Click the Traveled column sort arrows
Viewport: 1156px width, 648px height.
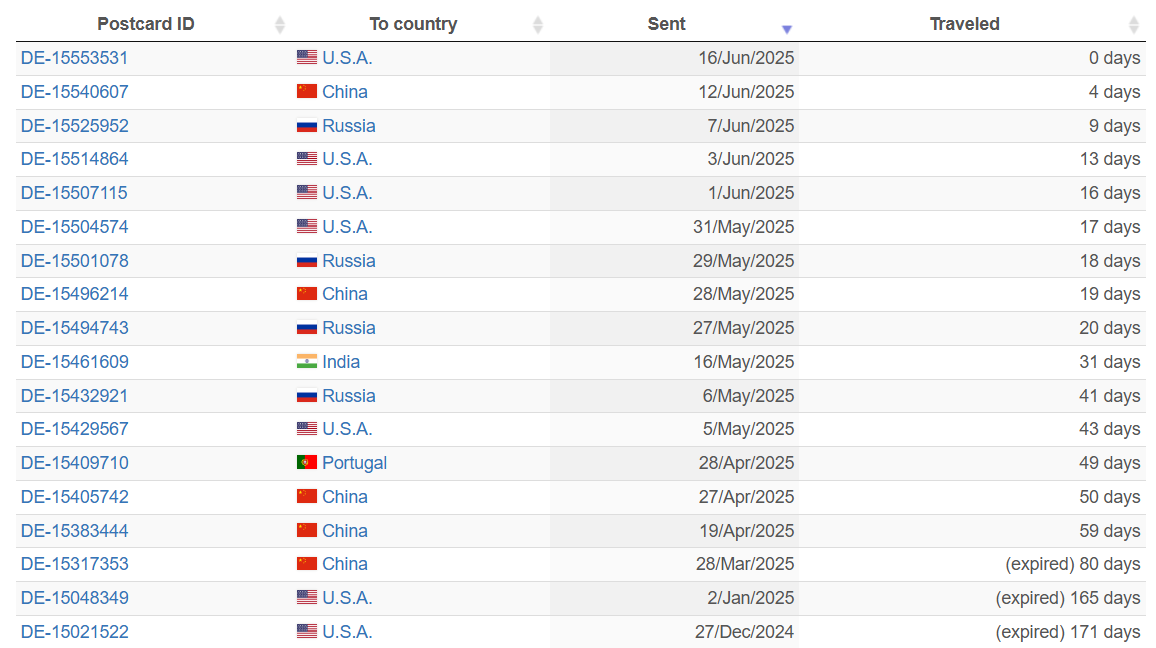[1133, 25]
